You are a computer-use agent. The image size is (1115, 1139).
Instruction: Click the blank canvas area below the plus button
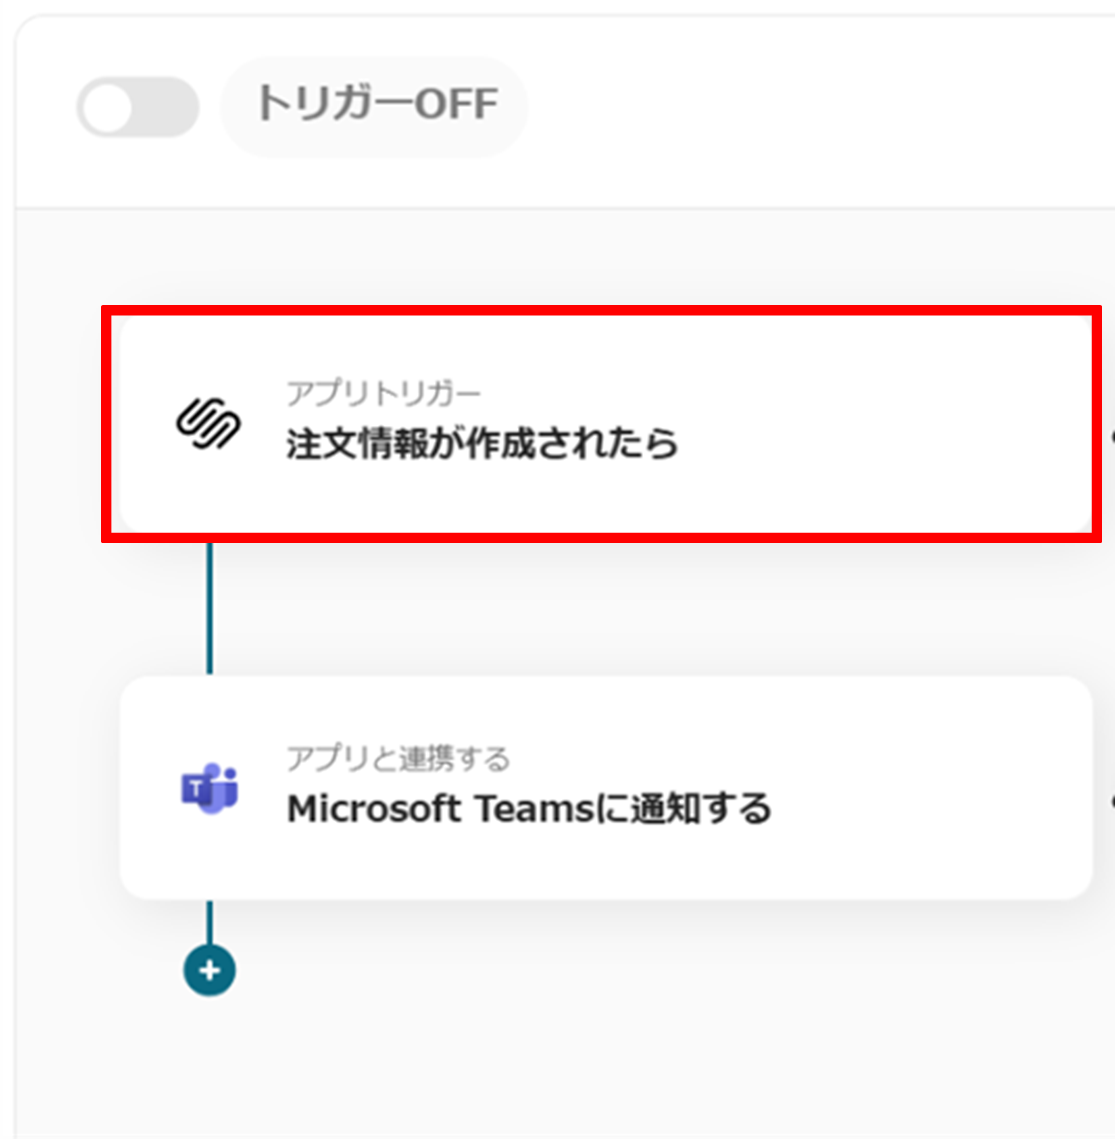click(567, 1068)
